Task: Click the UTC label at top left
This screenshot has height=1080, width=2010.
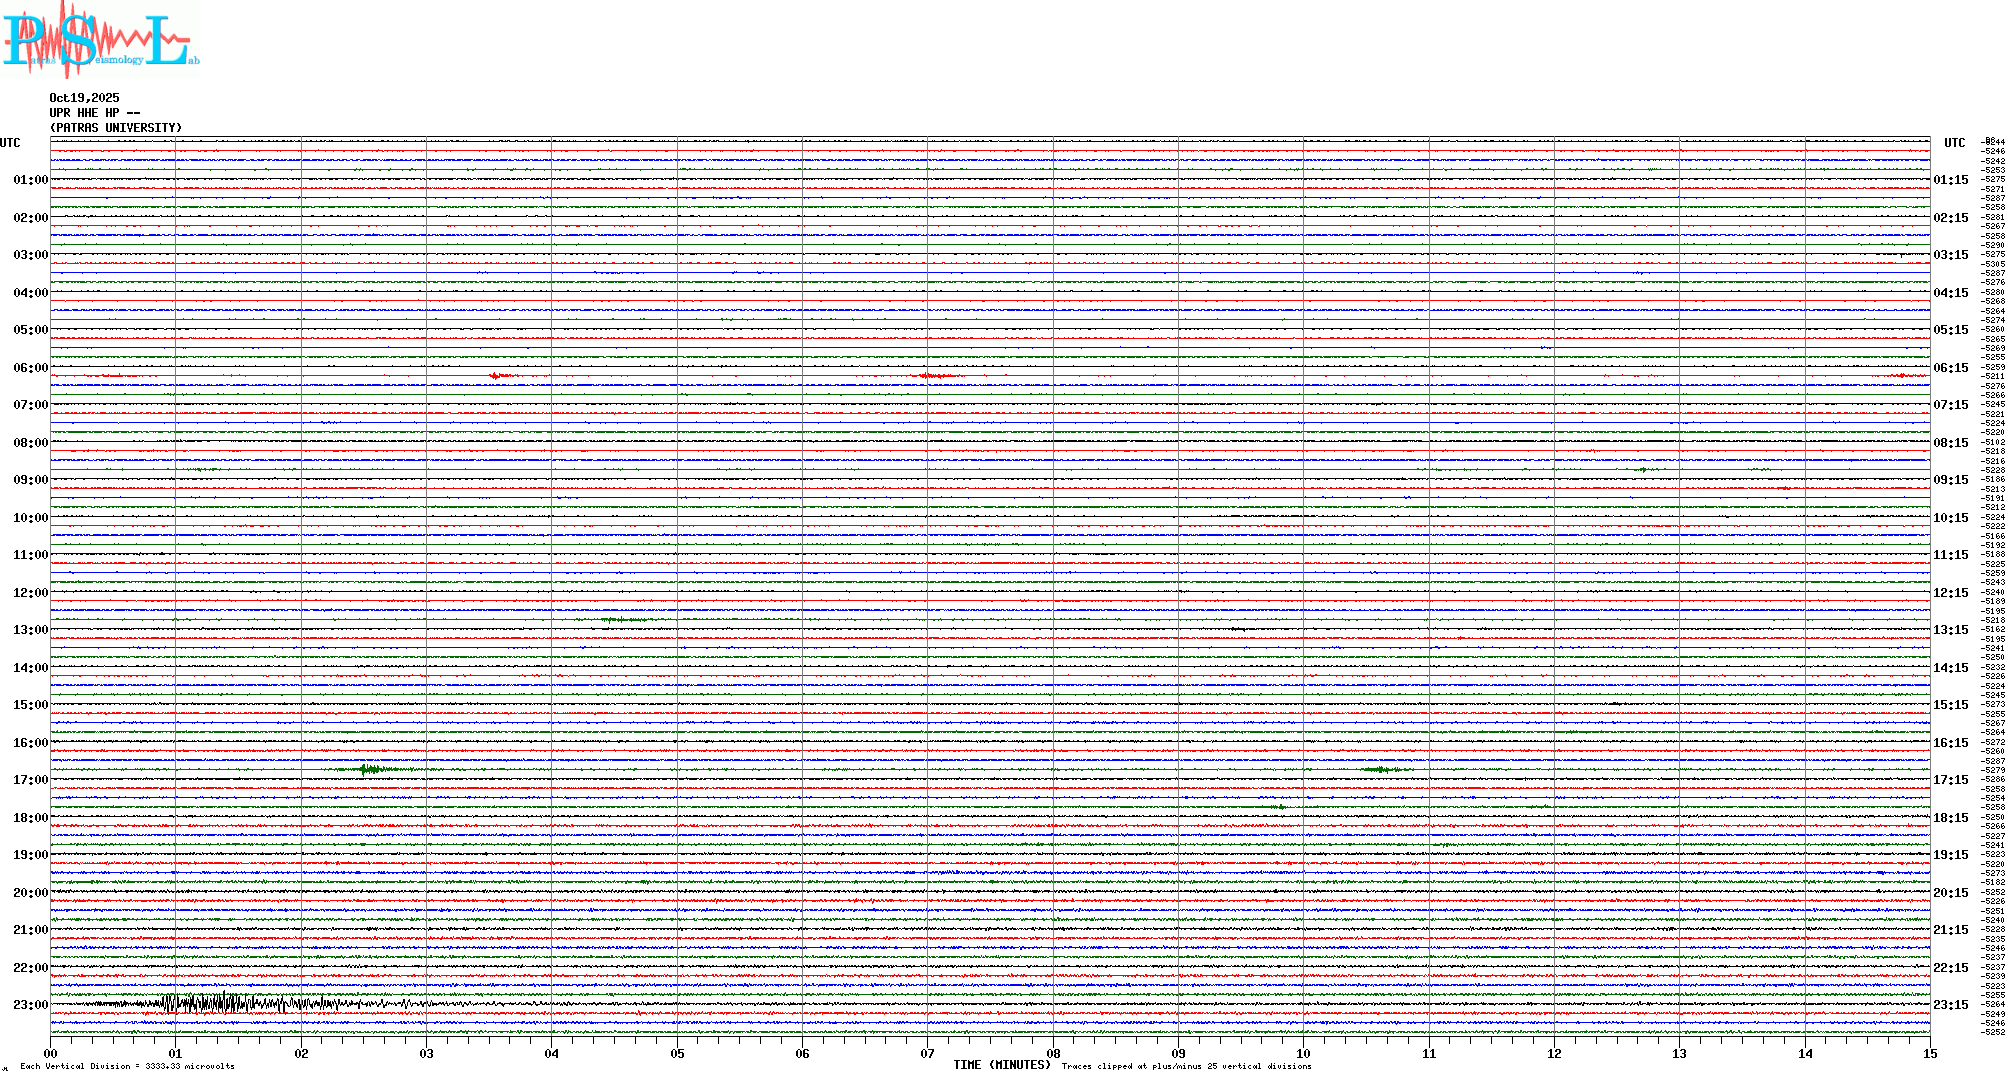Action: click(10, 143)
